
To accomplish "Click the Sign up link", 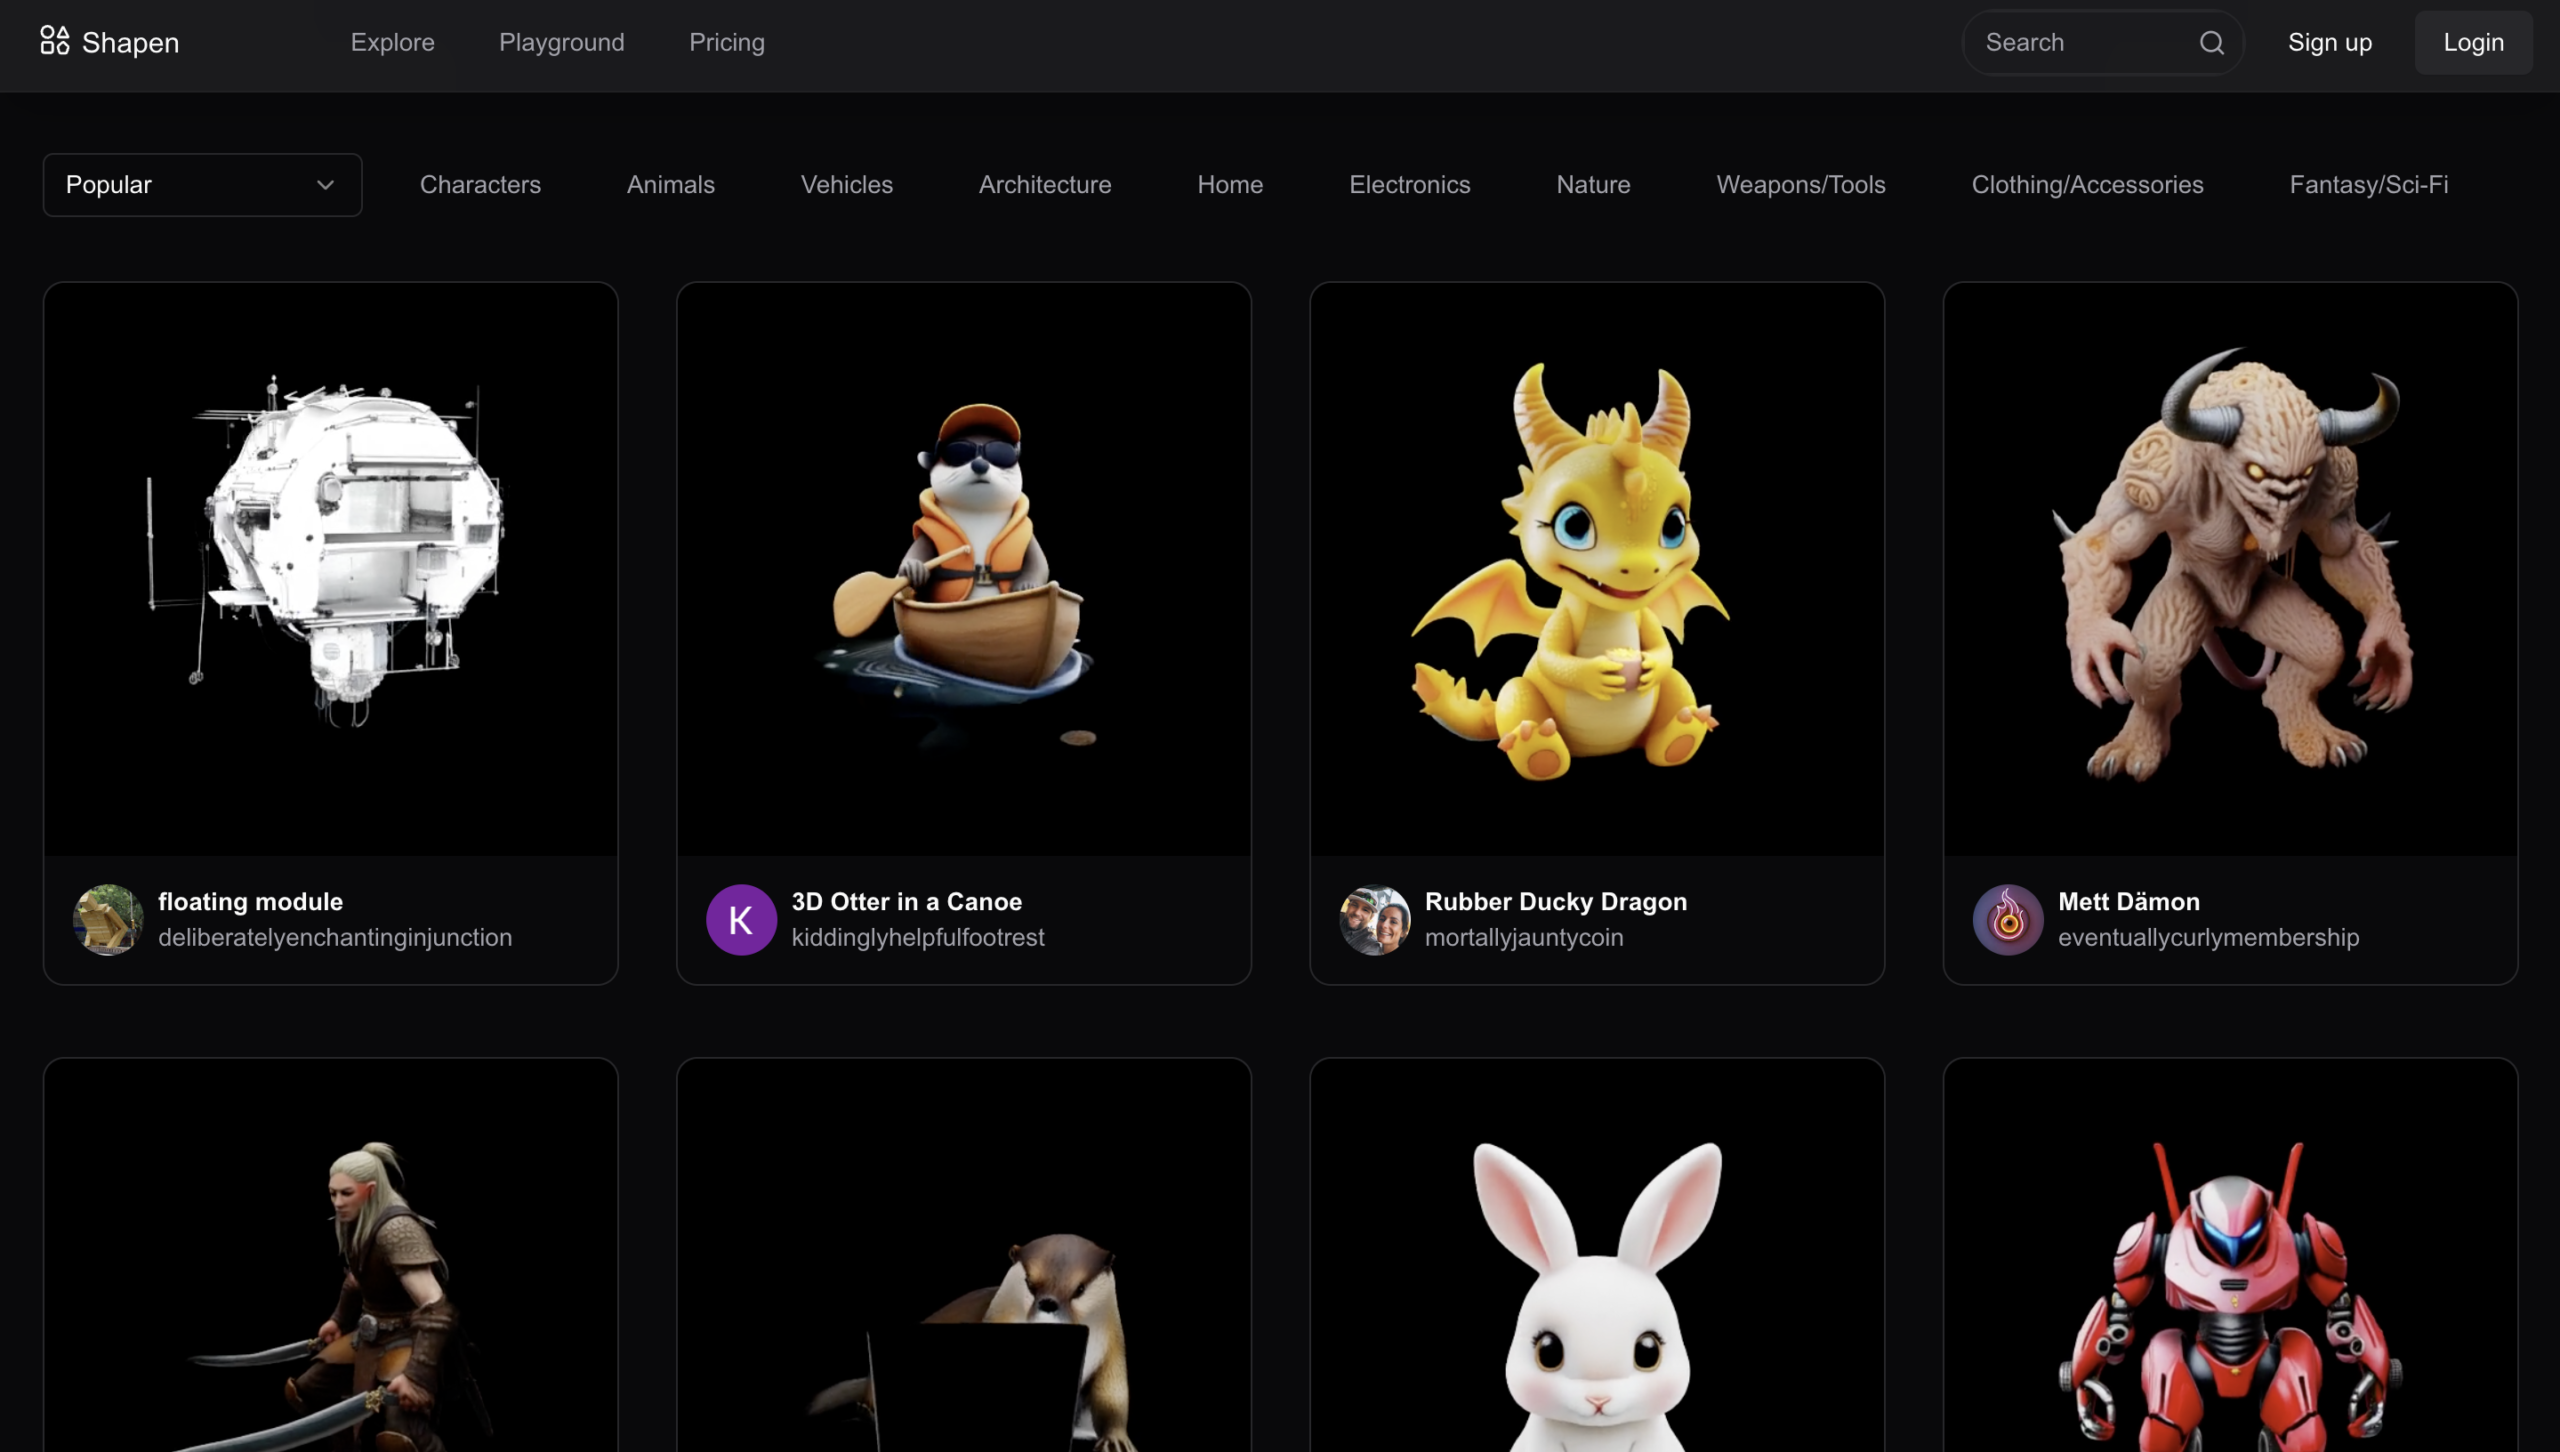I will pyautogui.click(x=2329, y=42).
